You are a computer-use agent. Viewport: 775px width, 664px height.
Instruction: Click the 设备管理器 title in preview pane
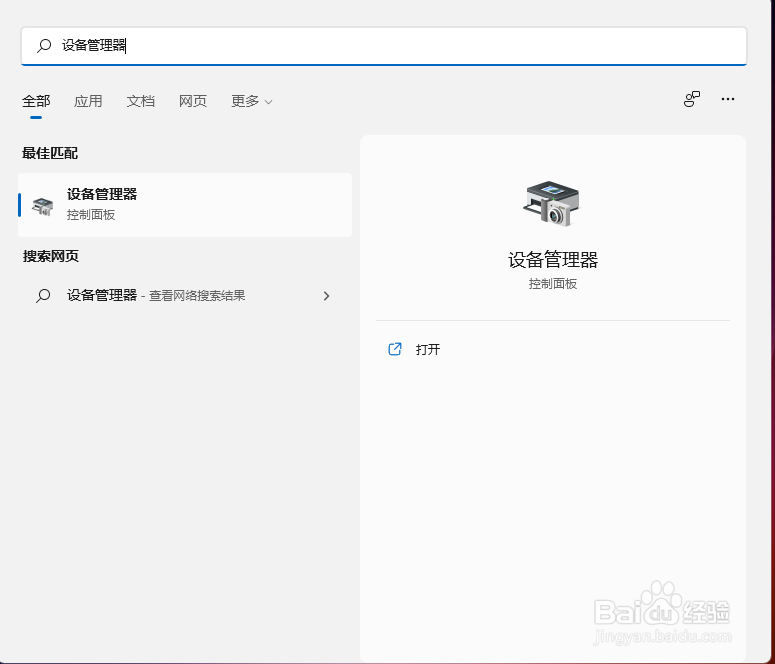553,260
